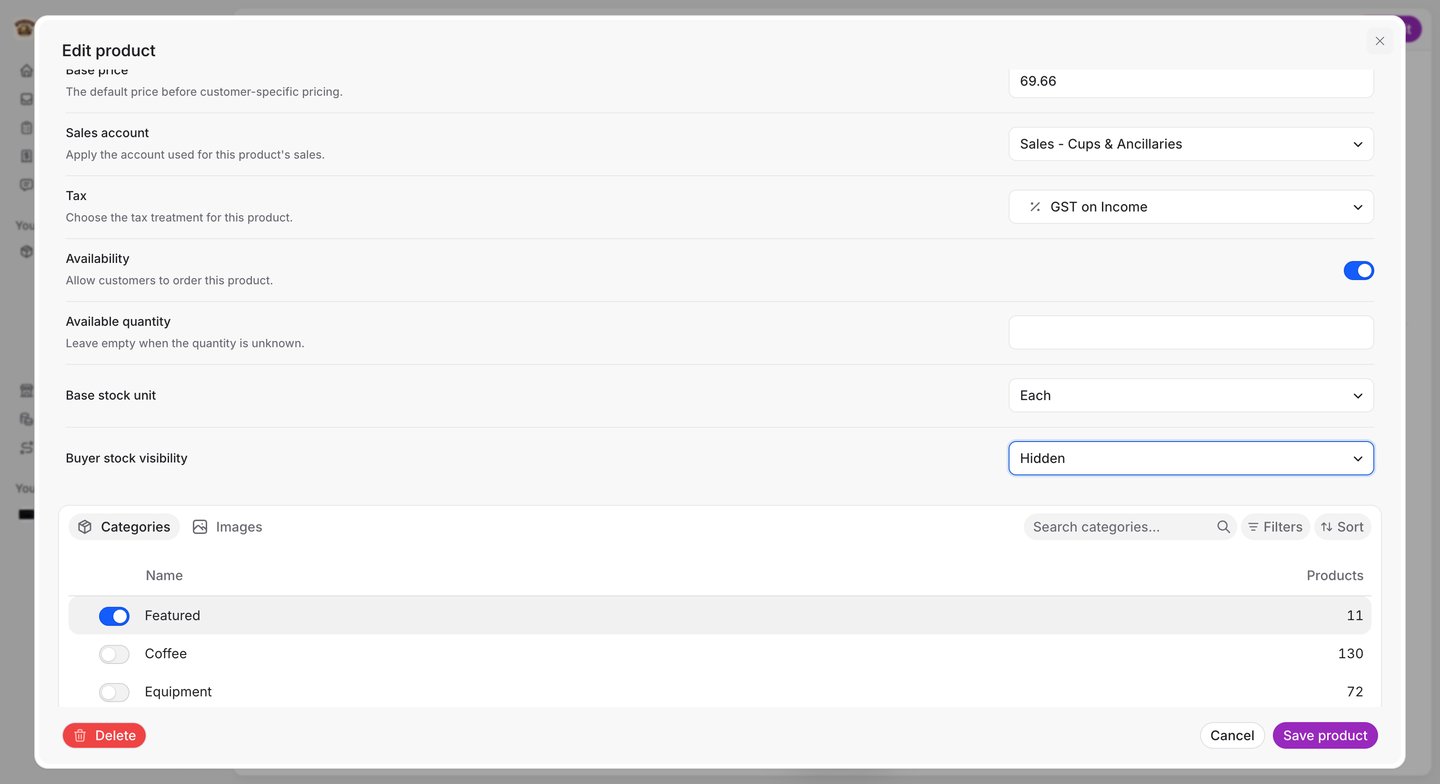Click the Search categories input
The image size is (1440, 784).
(x=1130, y=527)
